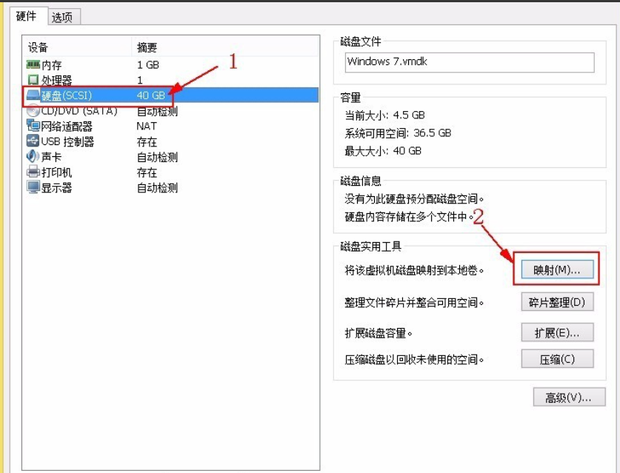Click the 摘要 column header
Viewport: 620px width, 473px height.
point(225,47)
